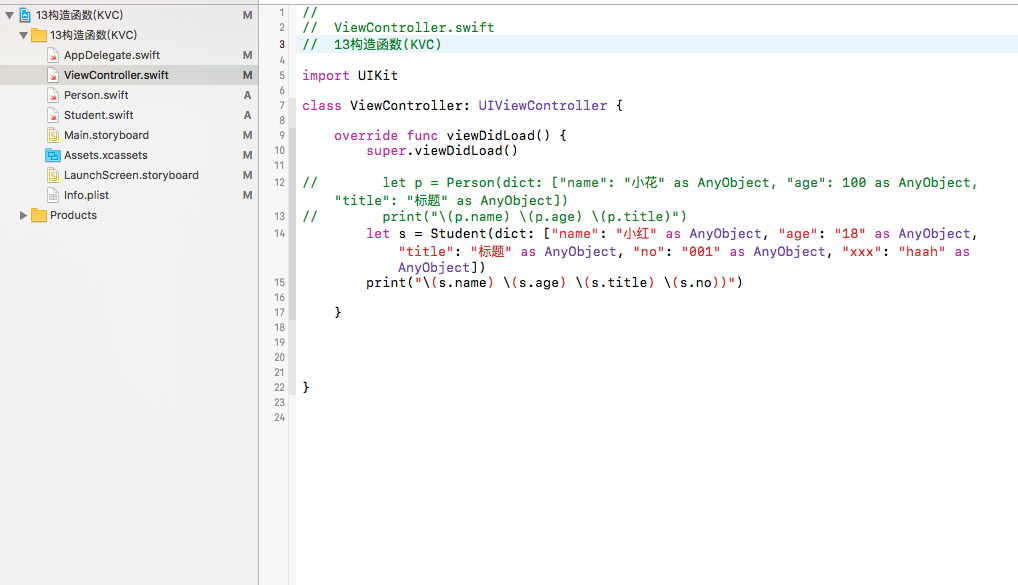Screen dimensions: 1018x585
Task: Click the Main.storyboard file icon
Action: [53, 135]
